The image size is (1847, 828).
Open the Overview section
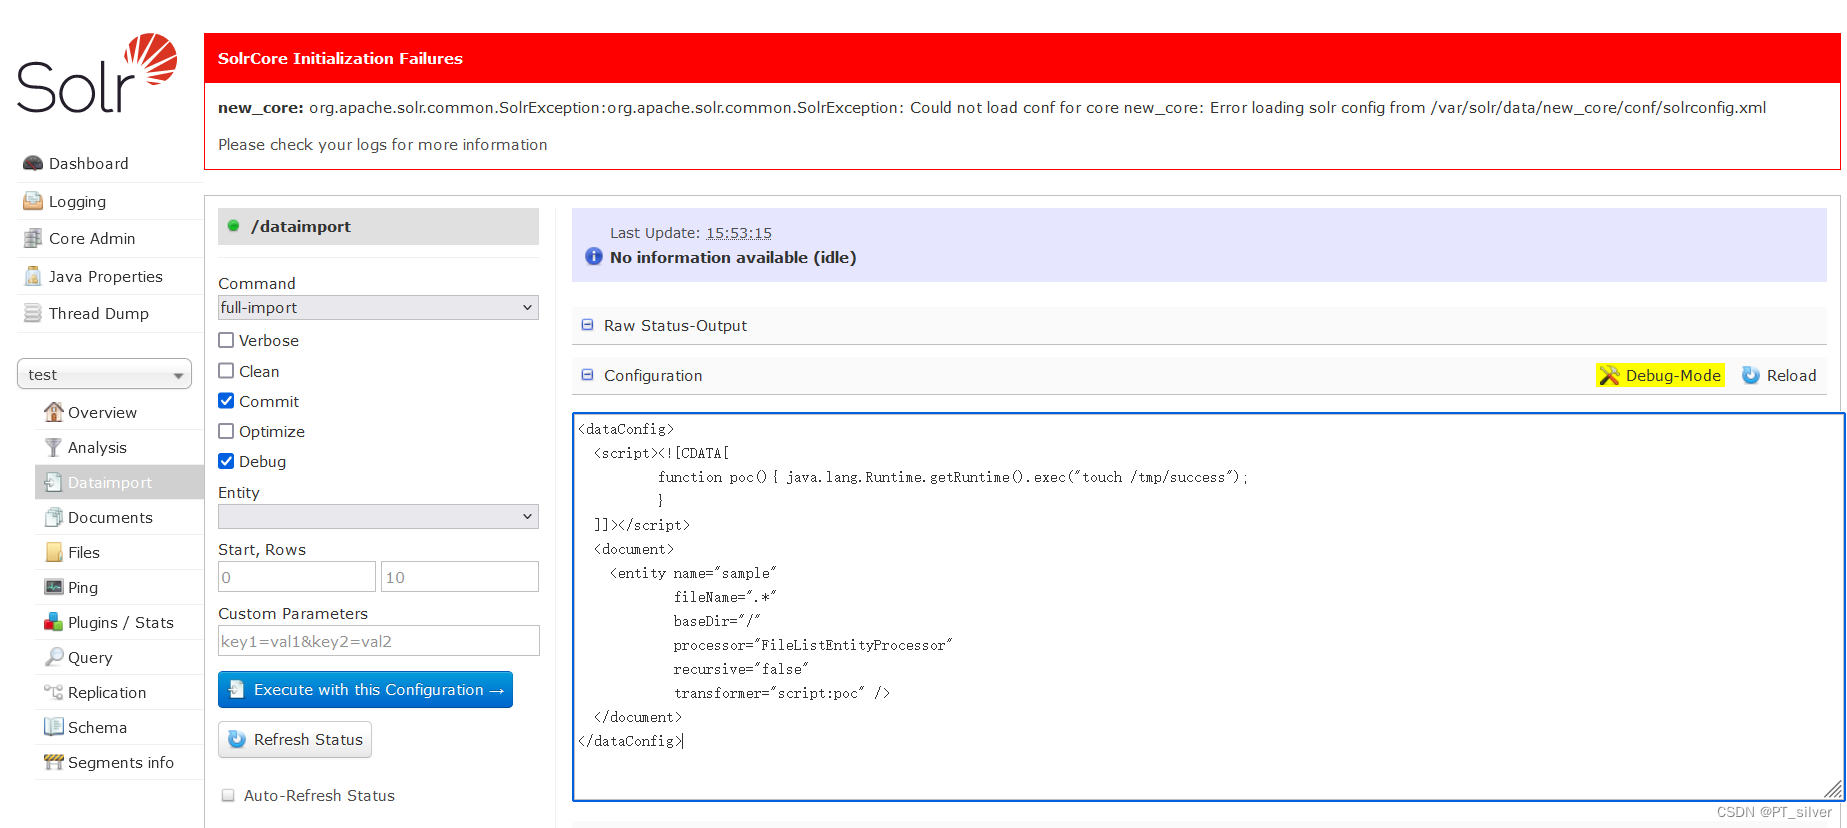pyautogui.click(x=102, y=412)
